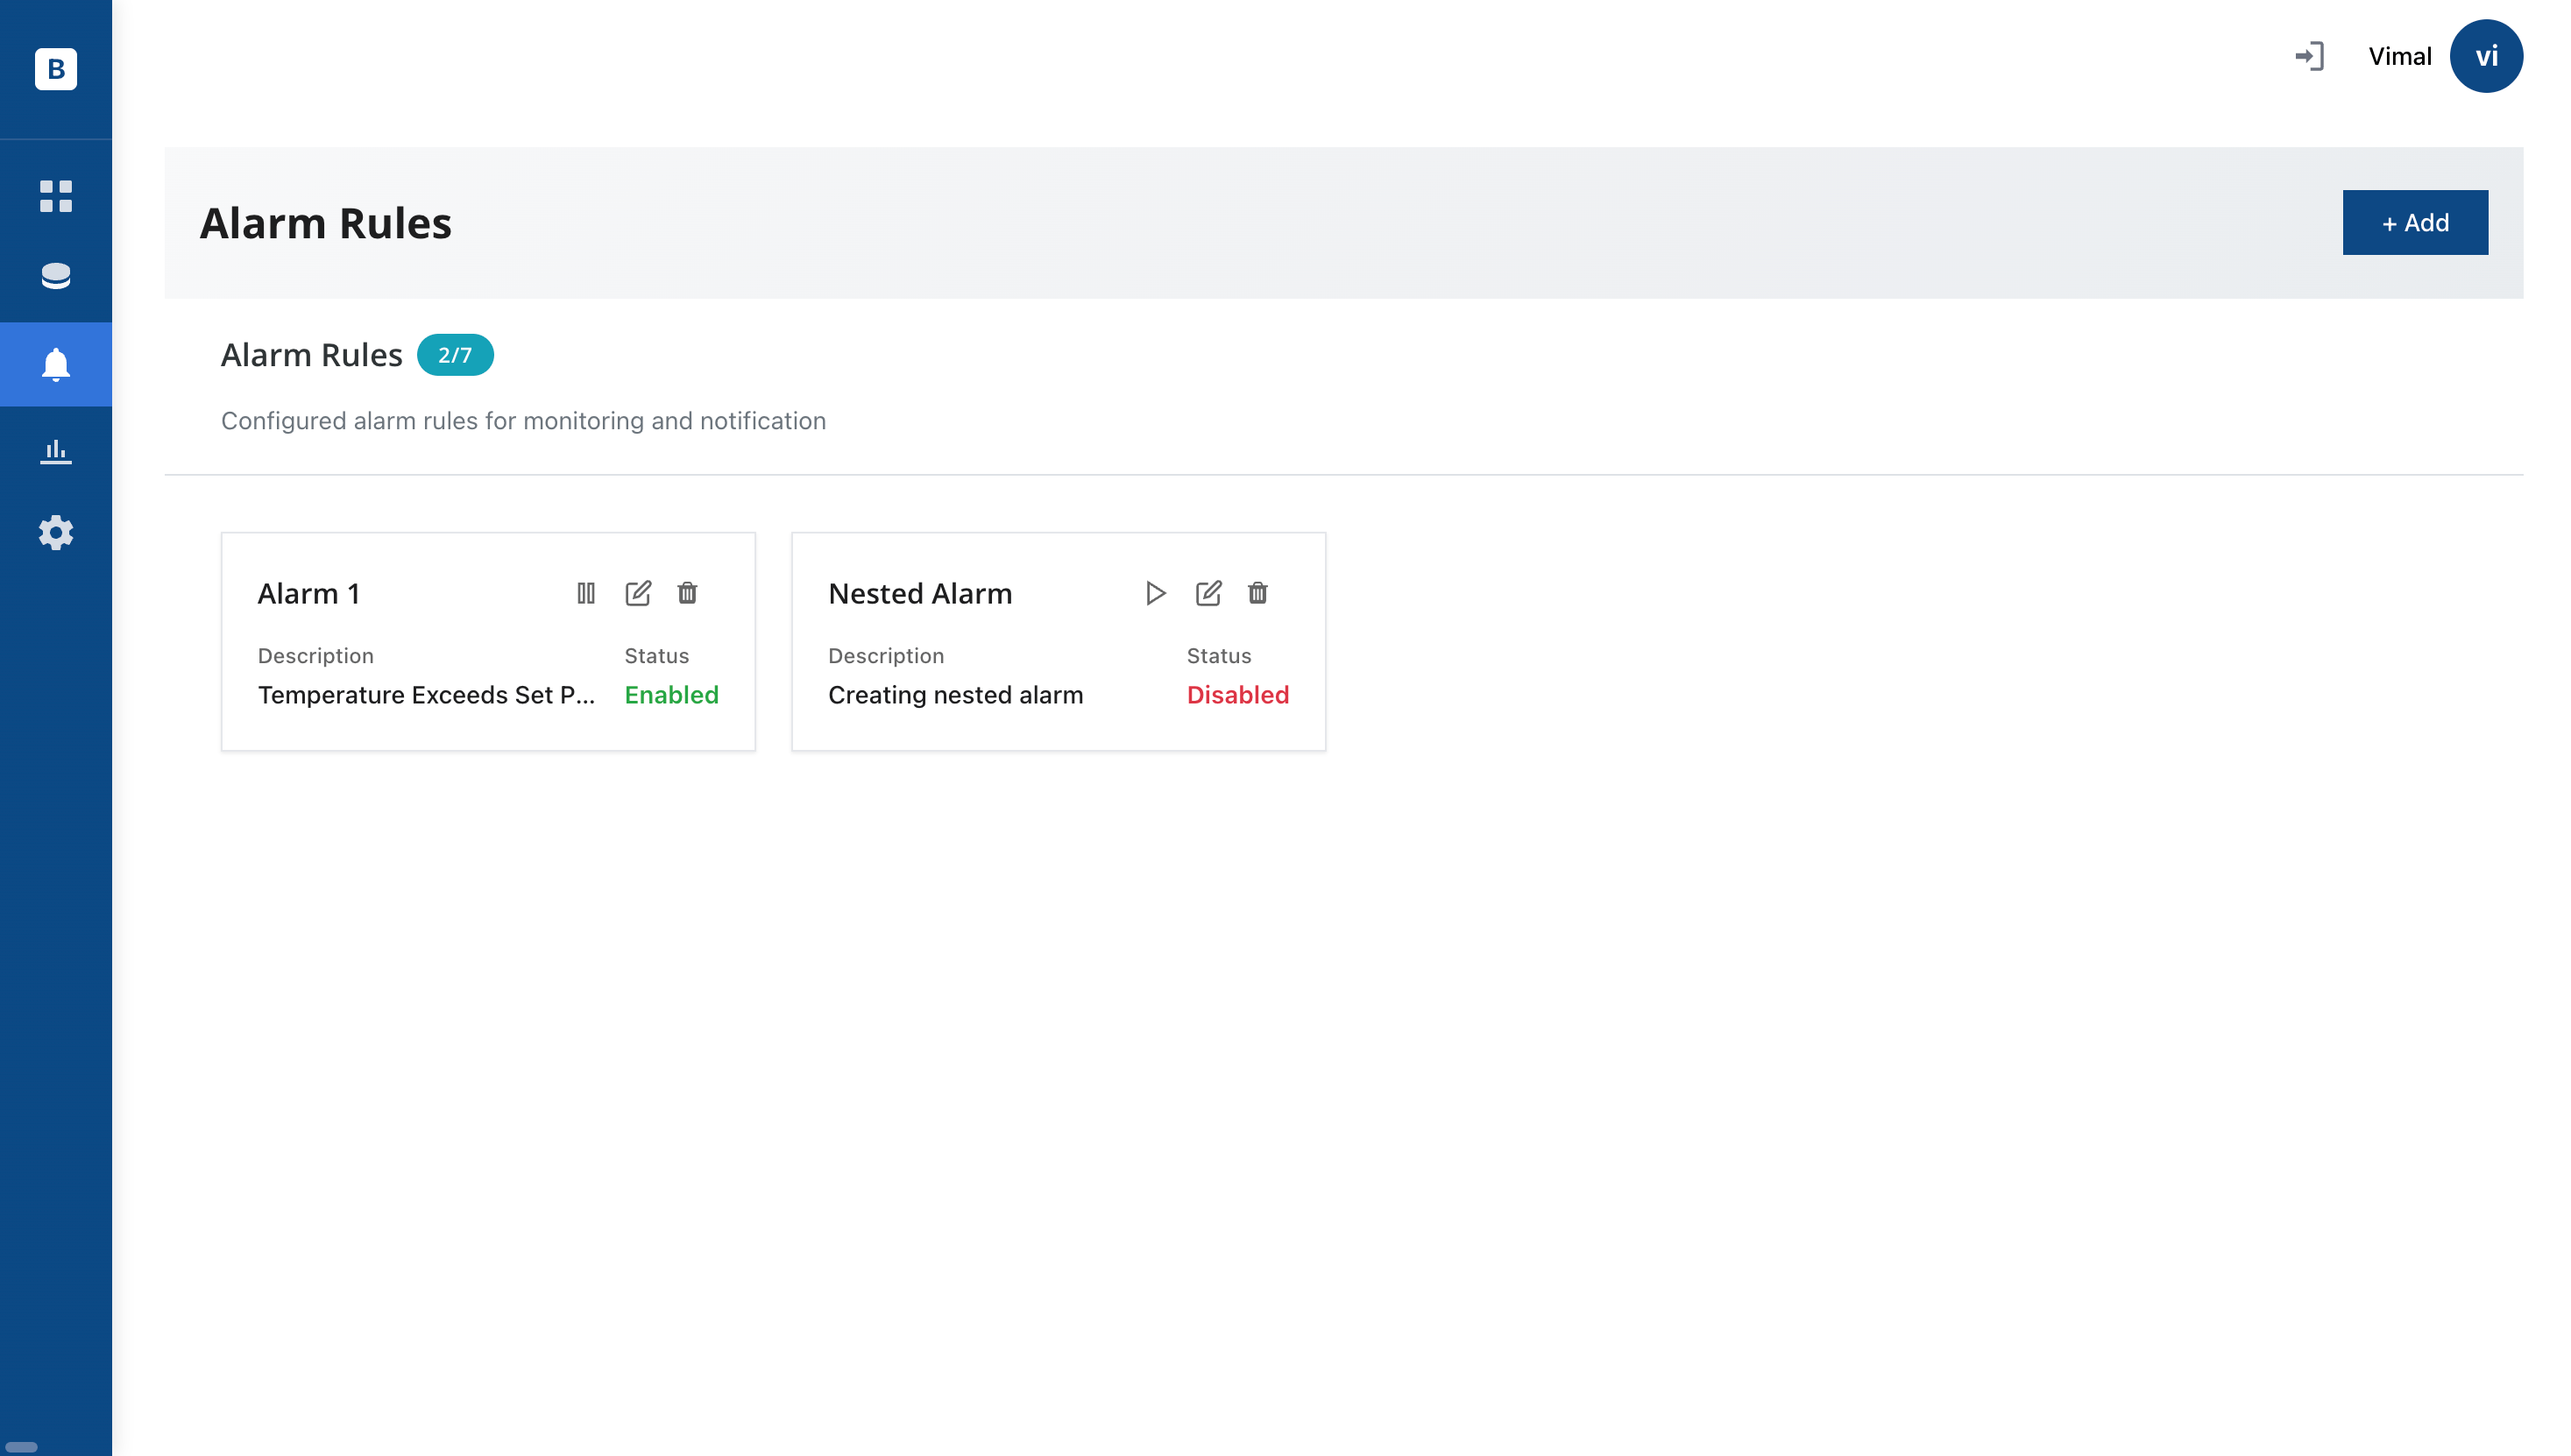Edit Alarm 1 with pencil icon
This screenshot has height=1456, width=2571.
pyautogui.click(x=638, y=593)
